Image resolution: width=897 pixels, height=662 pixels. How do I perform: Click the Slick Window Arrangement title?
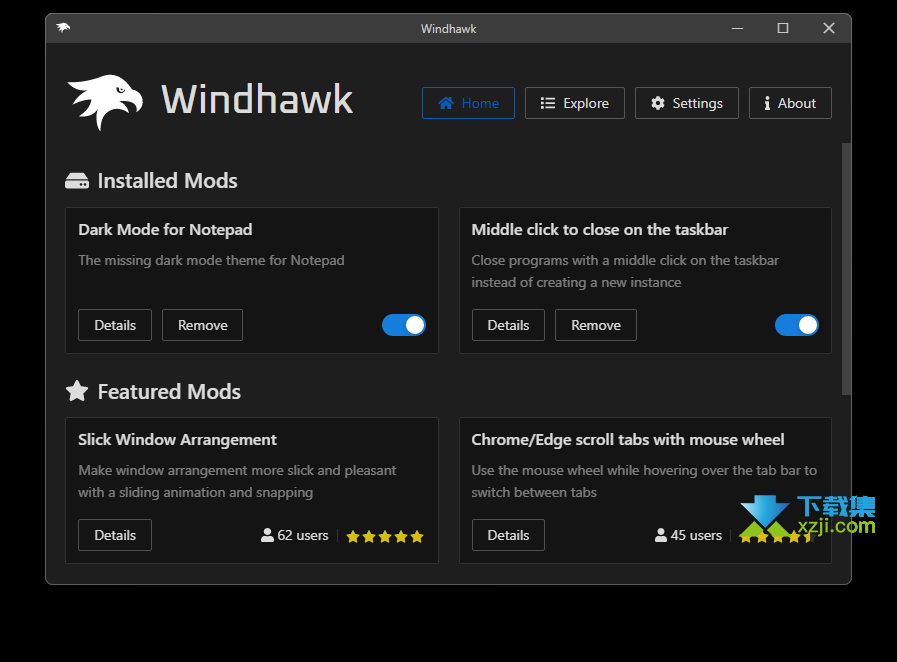click(x=177, y=439)
